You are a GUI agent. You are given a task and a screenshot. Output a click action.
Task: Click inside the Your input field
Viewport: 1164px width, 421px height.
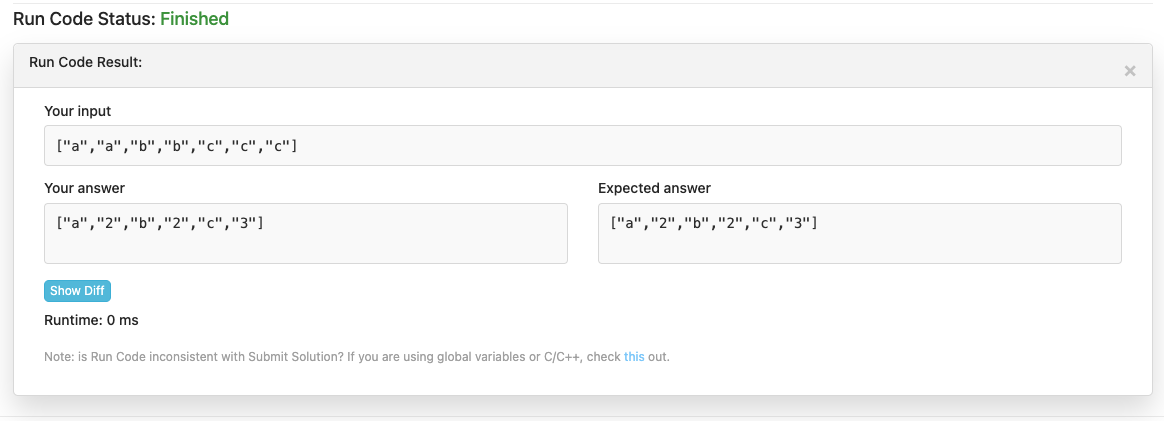(x=583, y=146)
